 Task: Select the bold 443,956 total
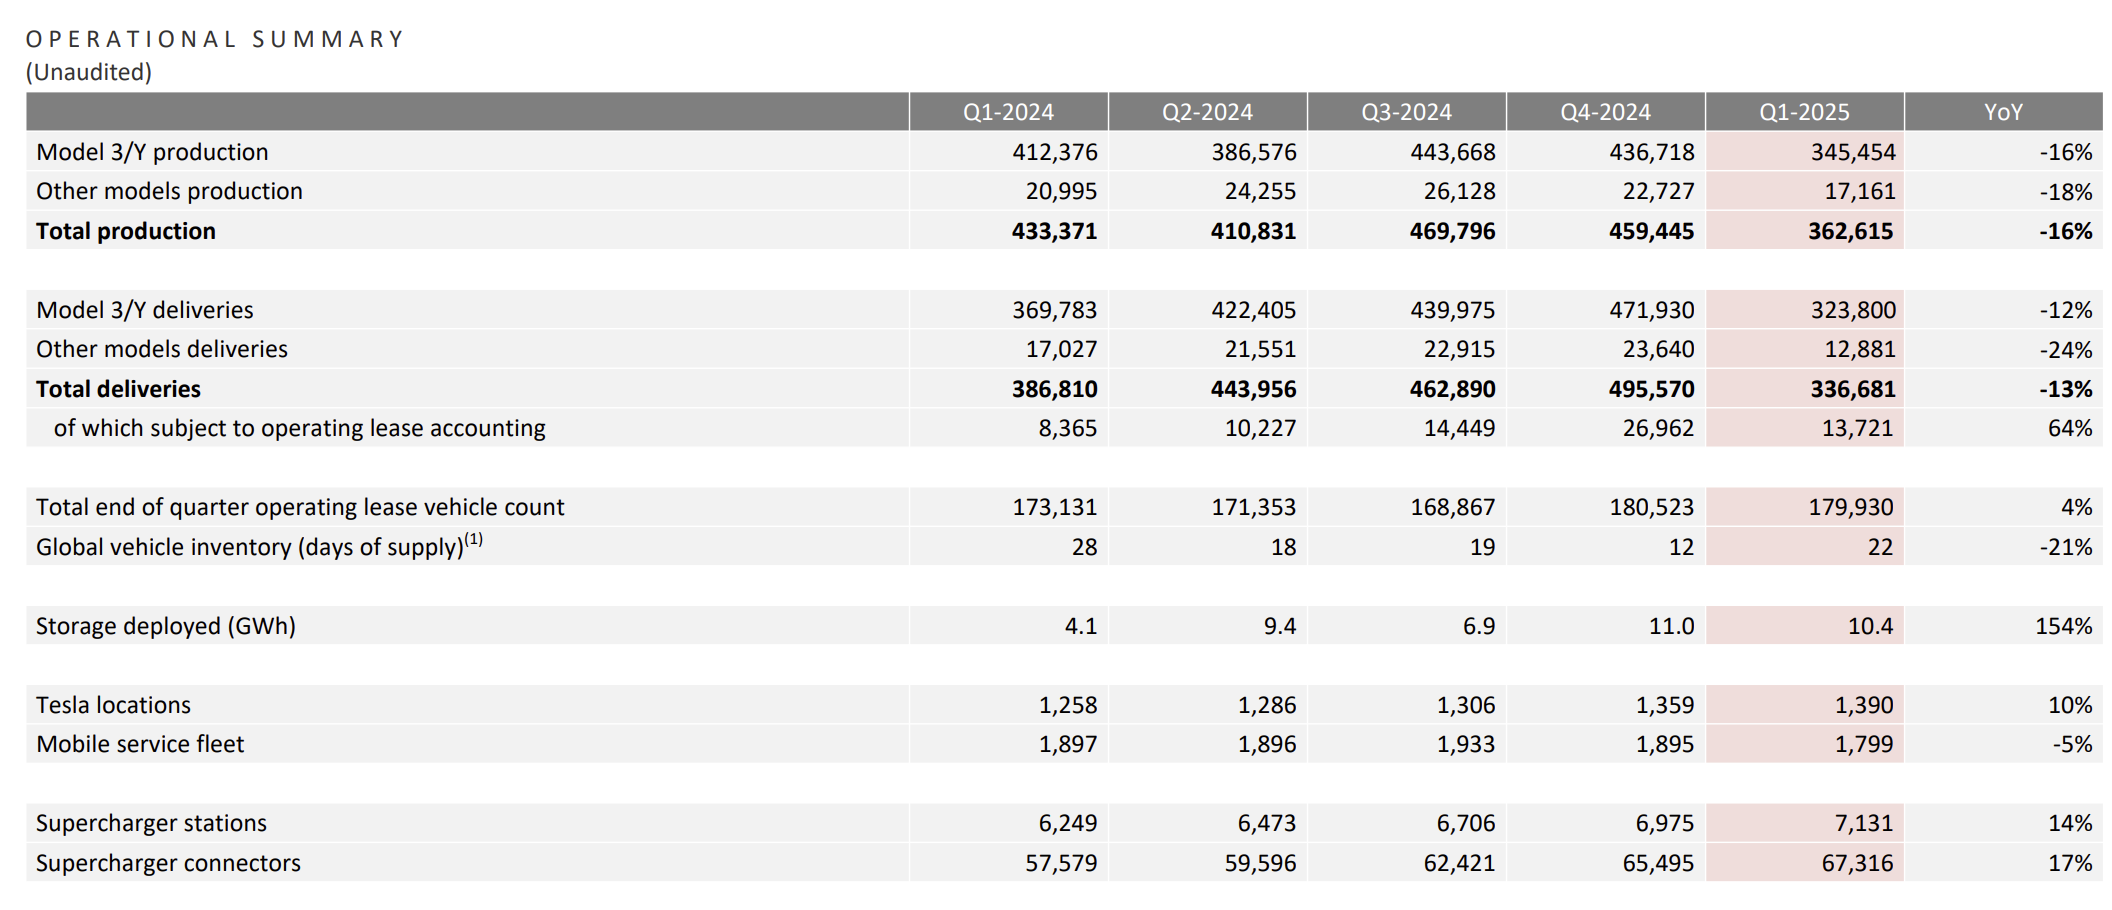pyautogui.click(x=1253, y=389)
